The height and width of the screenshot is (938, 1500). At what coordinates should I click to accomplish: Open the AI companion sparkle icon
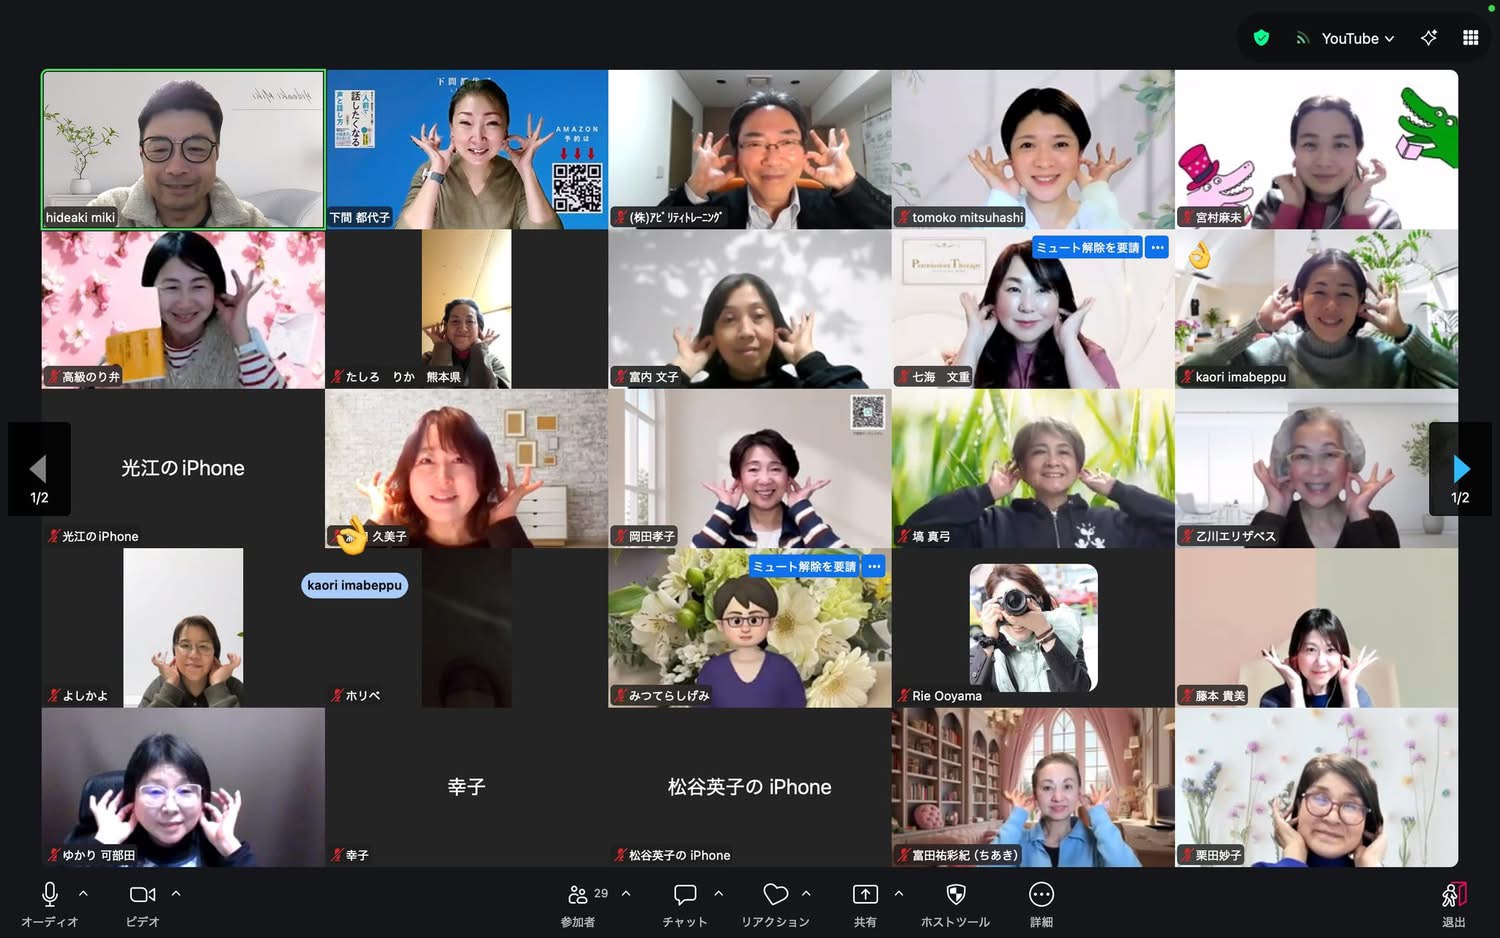click(1428, 38)
